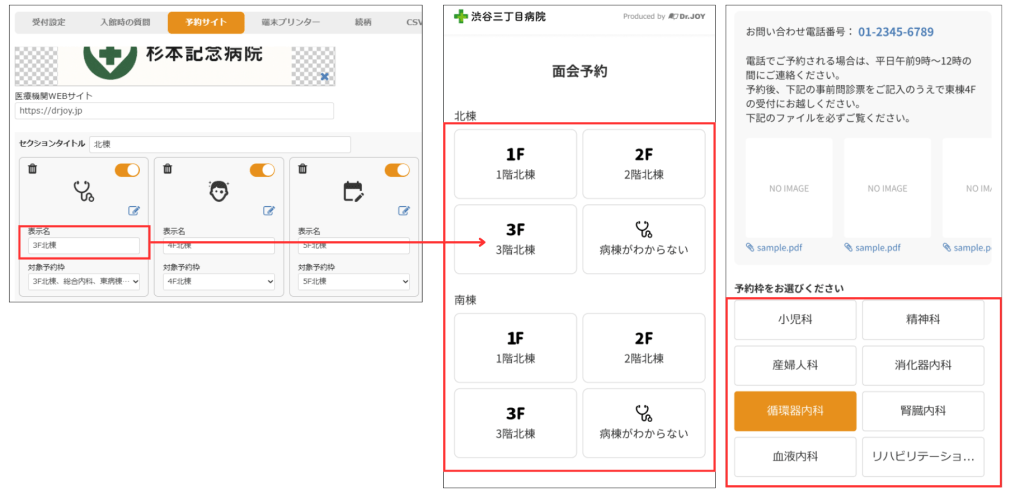Delete the first card with trash icon

click(x=32, y=170)
